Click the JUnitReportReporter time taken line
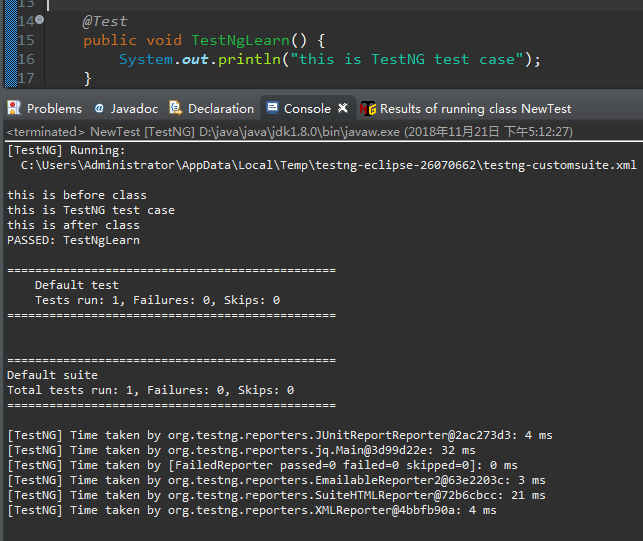Image resolution: width=643 pixels, height=541 pixels. [x=280, y=435]
